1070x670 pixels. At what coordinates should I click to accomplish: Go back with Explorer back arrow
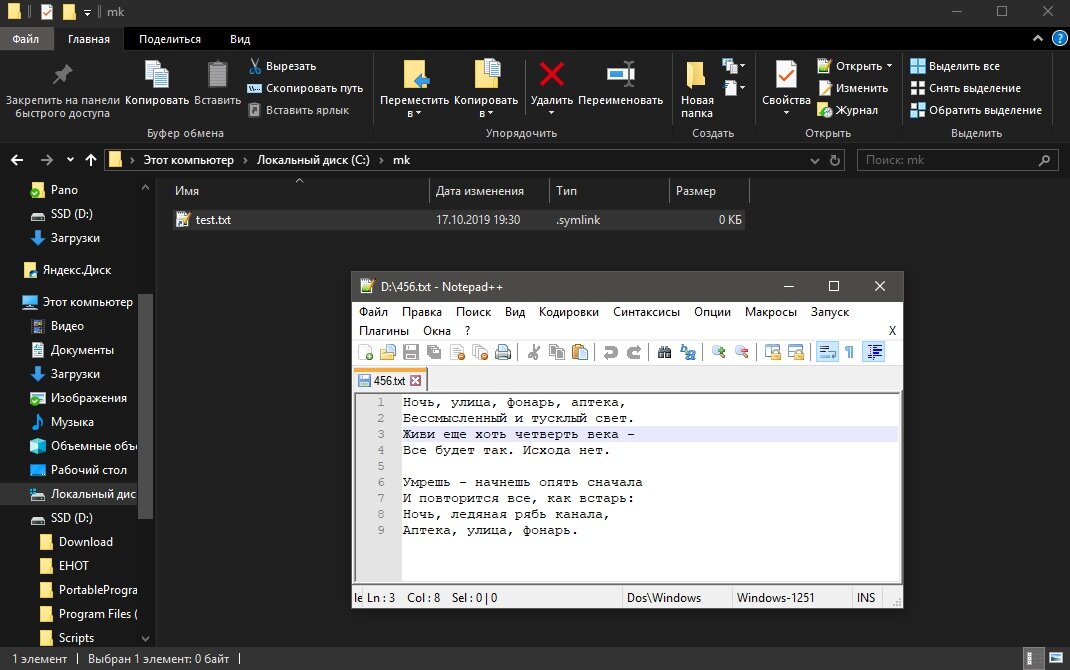(x=17, y=160)
